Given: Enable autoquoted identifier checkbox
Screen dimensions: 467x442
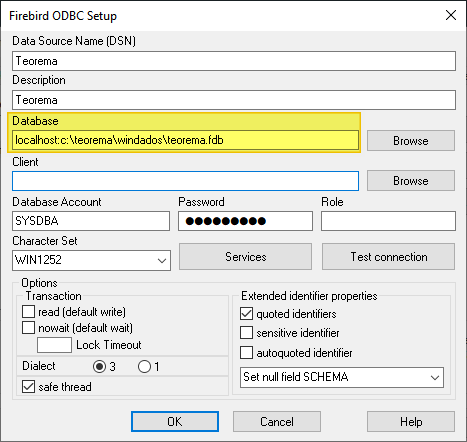Looking at the screenshot, I should click(x=246, y=353).
